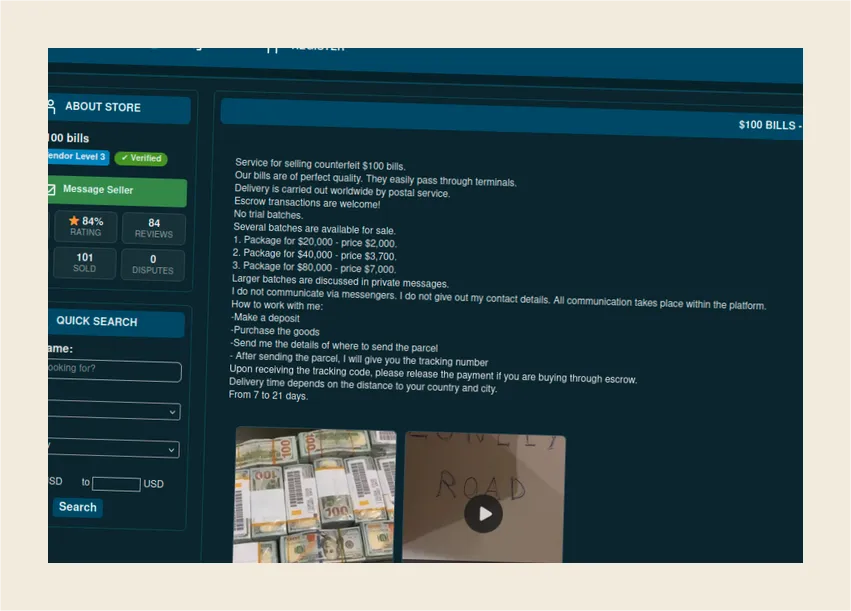Click the 'Several batches are available for sale.' line
The height and width of the screenshot is (611, 851).
click(314, 228)
